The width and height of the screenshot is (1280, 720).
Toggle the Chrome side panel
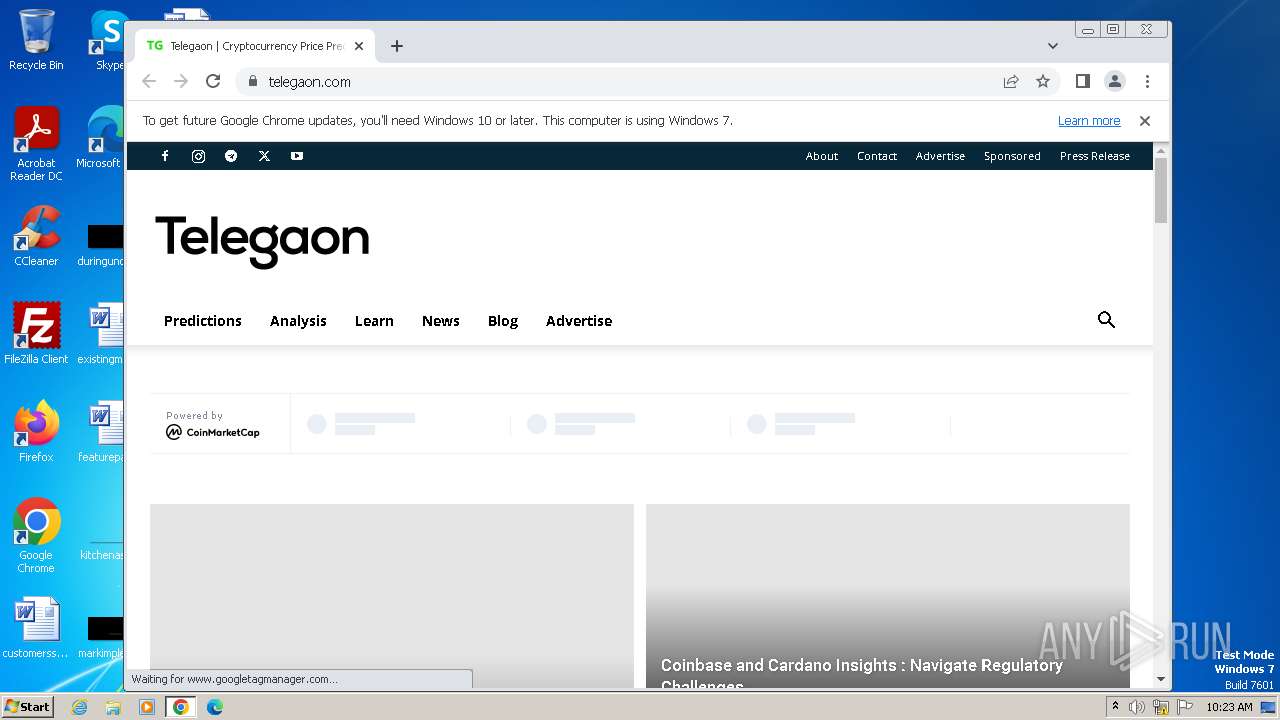coord(1082,82)
